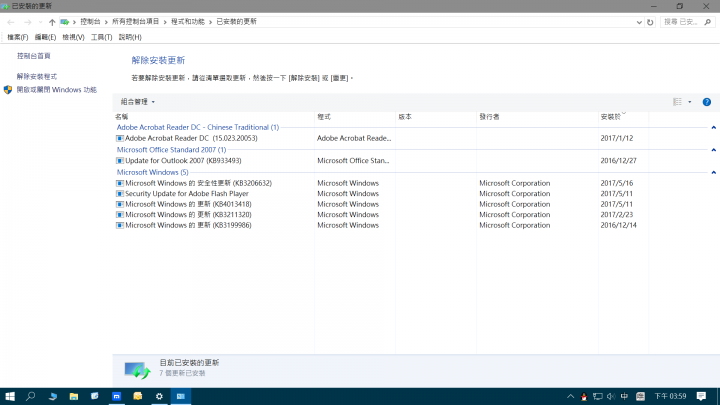
Task: Click the active Control Panel taskbar button
Action: [x=180, y=396]
